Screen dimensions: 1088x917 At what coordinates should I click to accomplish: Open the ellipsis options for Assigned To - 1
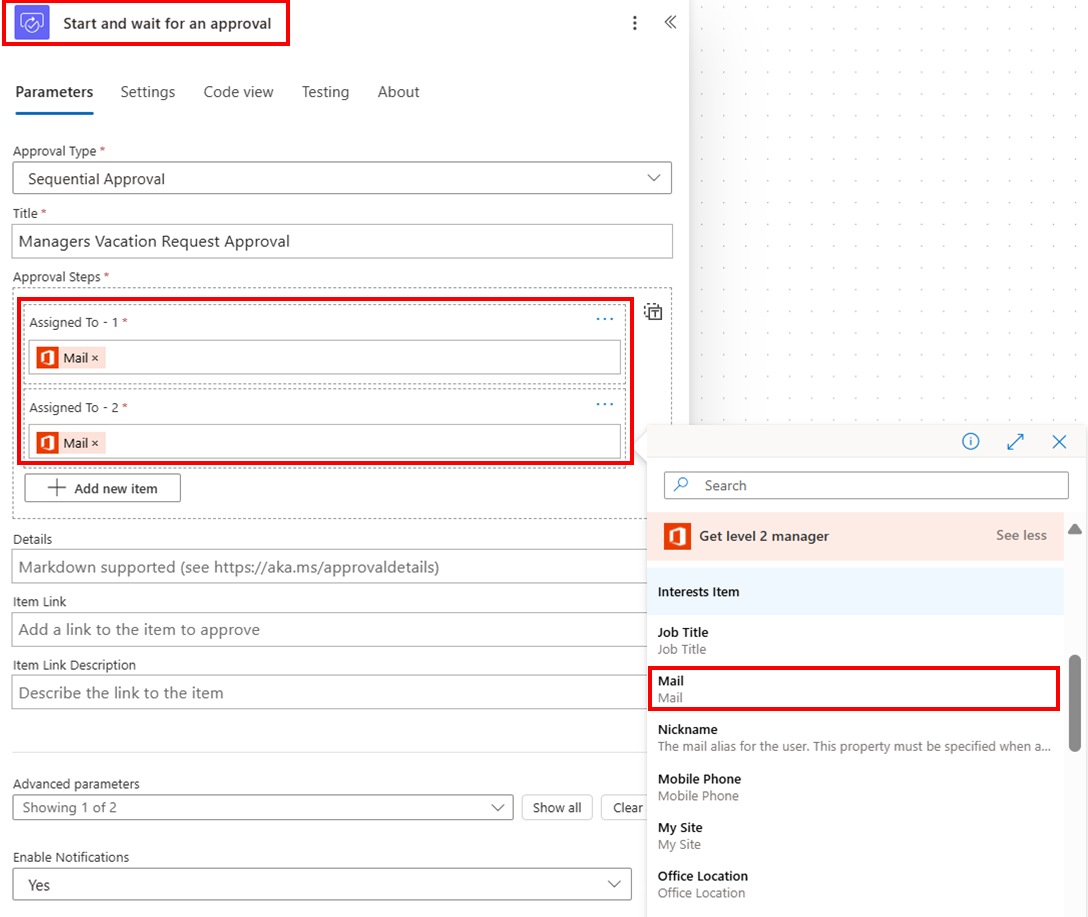coord(604,319)
